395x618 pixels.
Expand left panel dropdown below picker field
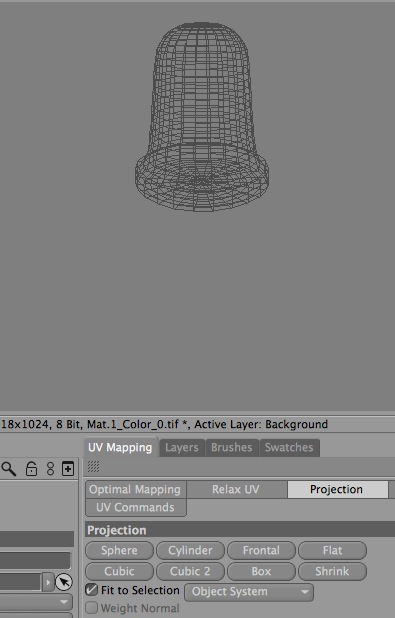click(36, 602)
